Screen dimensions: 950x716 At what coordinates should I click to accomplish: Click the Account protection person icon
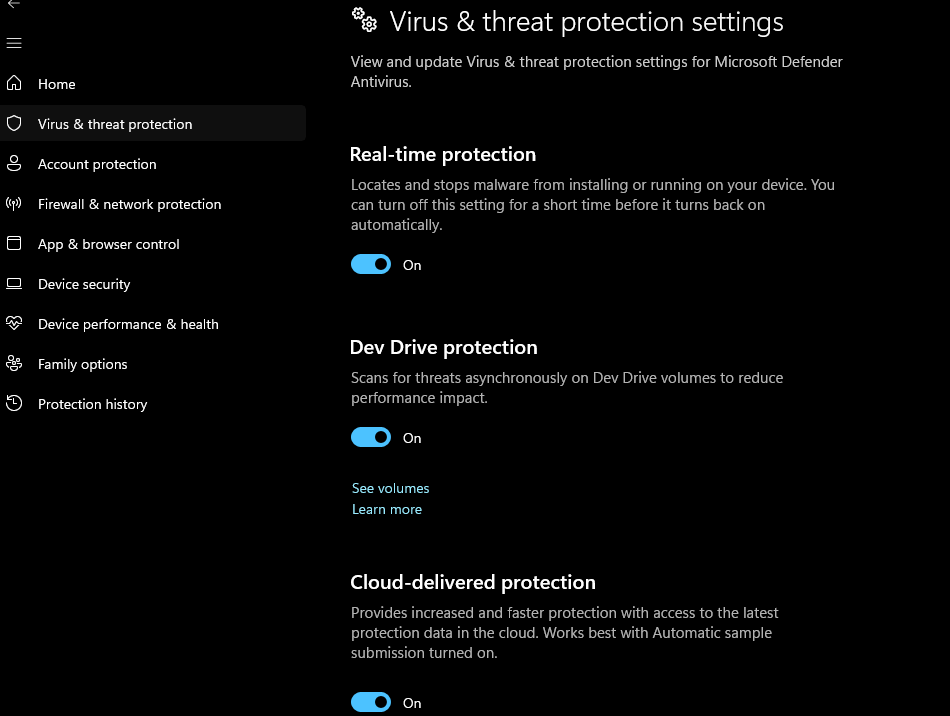[14, 164]
